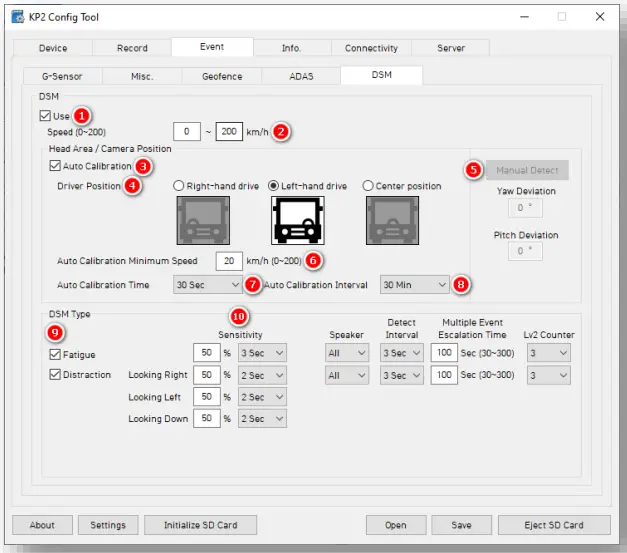
Task: Open the Looking Down seconds dropdown
Action: click(x=262, y=419)
